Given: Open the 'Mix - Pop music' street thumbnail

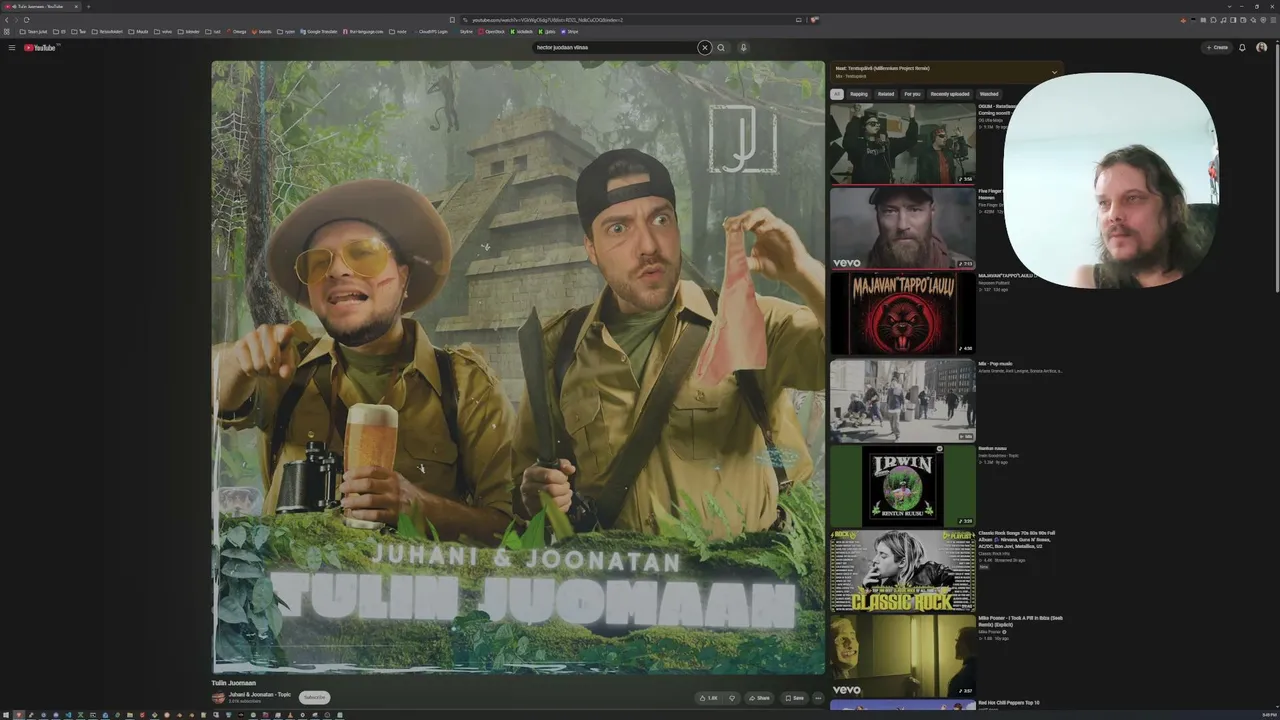Looking at the screenshot, I should point(902,400).
